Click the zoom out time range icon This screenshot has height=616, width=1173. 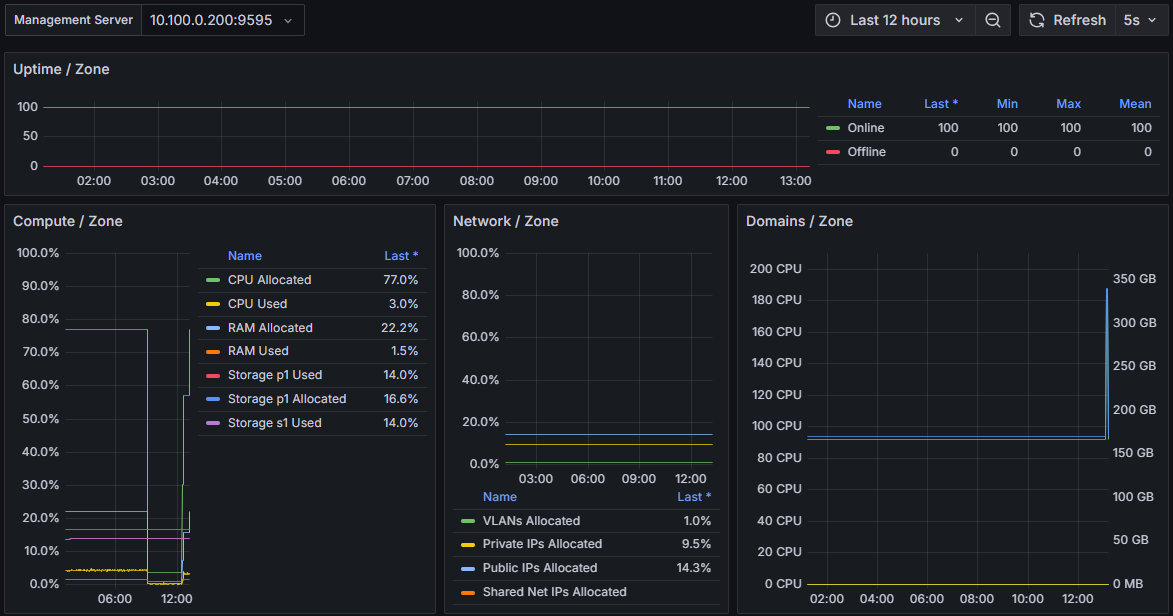coord(992,20)
